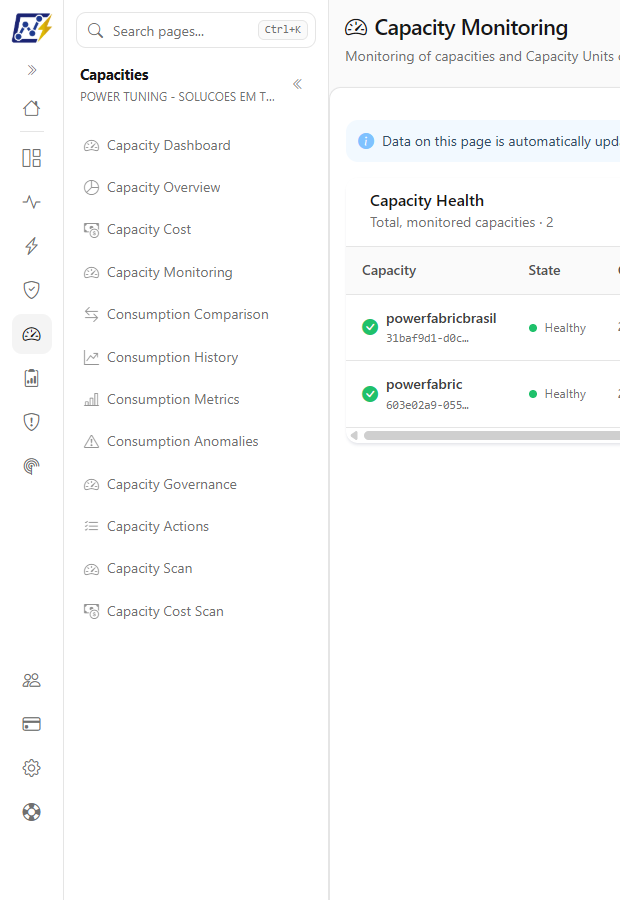This screenshot has width=620, height=900.
Task: Click the Capacity Overview pie icon
Action: [x=91, y=187]
